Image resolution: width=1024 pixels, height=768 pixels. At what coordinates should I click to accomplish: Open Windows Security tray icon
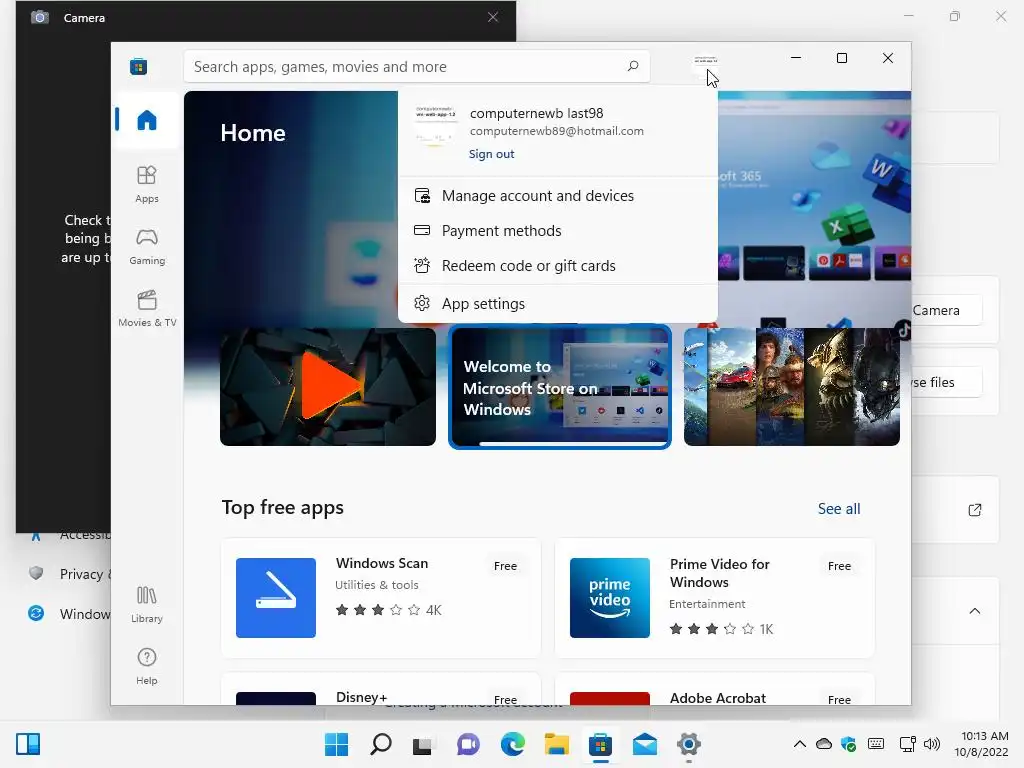click(848, 744)
